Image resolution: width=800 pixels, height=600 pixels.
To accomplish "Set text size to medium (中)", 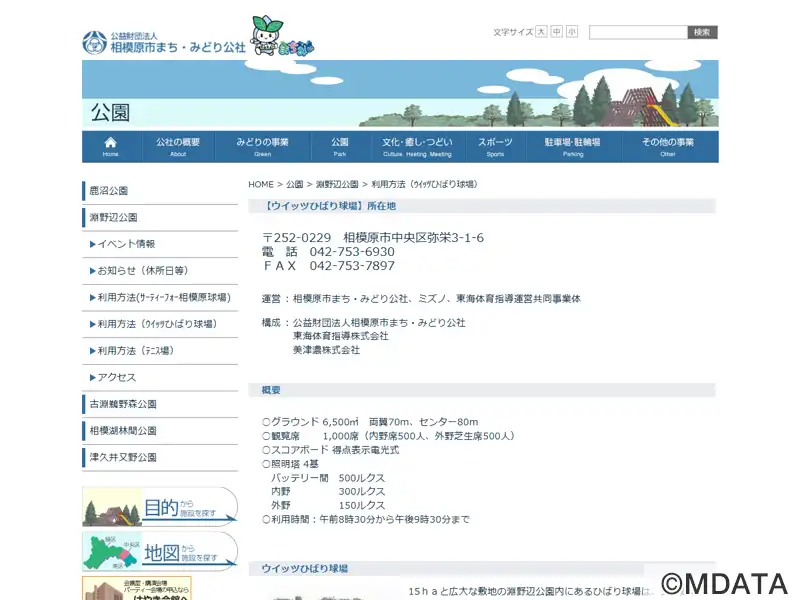I will click(x=557, y=32).
